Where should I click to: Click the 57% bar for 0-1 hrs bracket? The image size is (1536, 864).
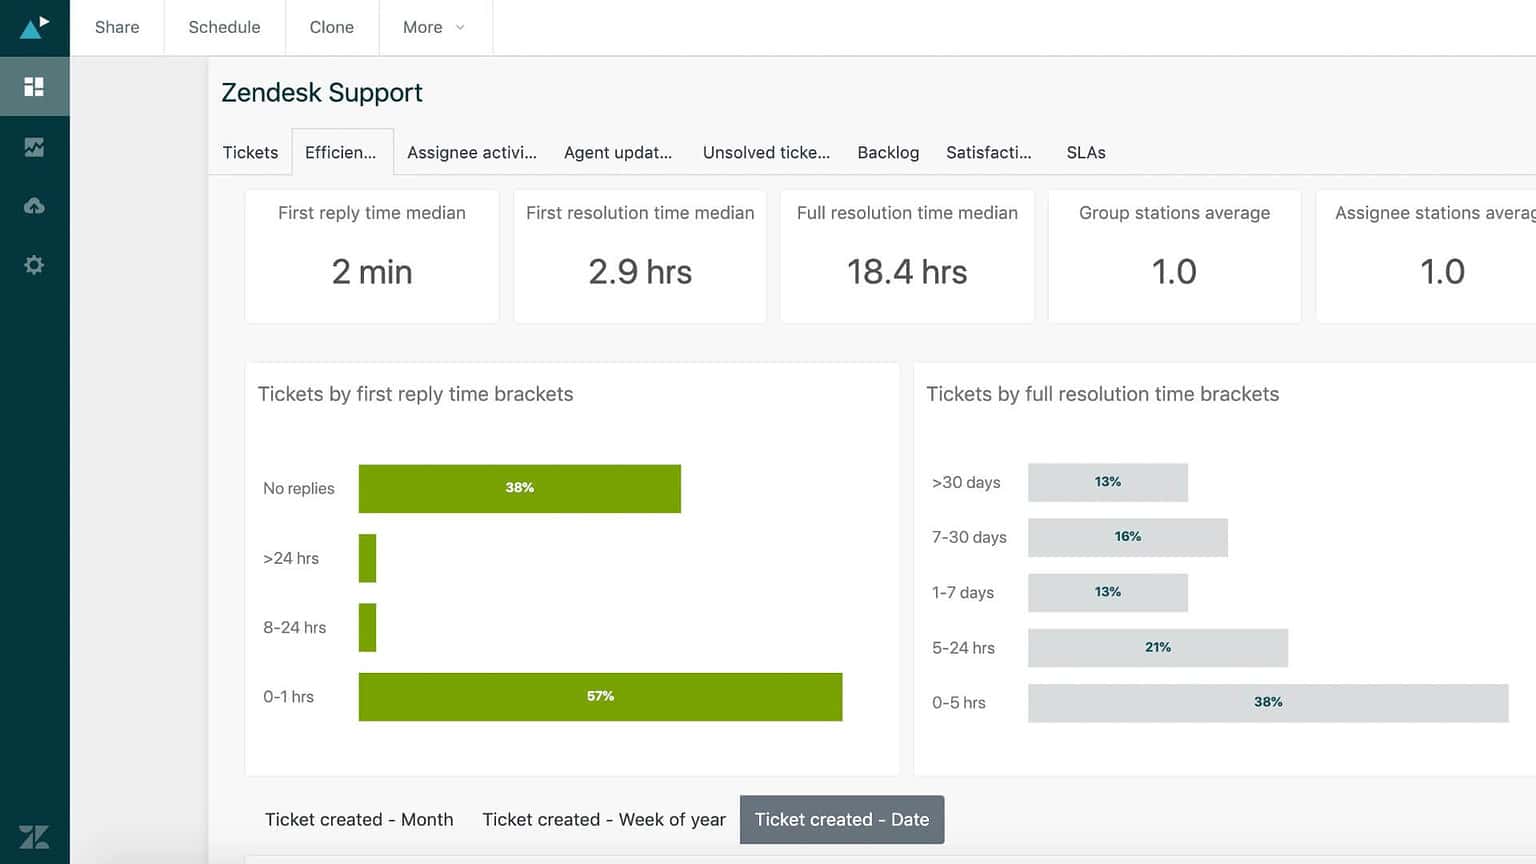point(600,696)
